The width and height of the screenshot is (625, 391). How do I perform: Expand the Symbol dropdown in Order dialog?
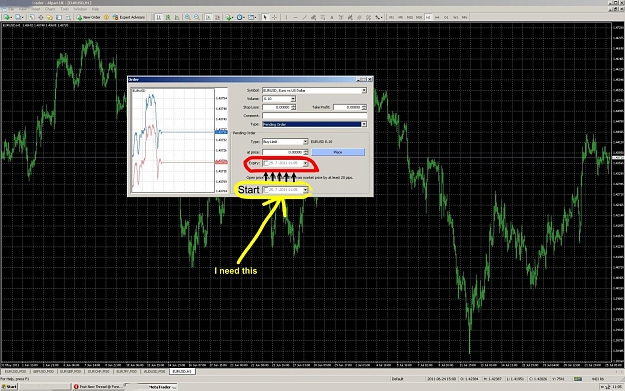point(364,90)
